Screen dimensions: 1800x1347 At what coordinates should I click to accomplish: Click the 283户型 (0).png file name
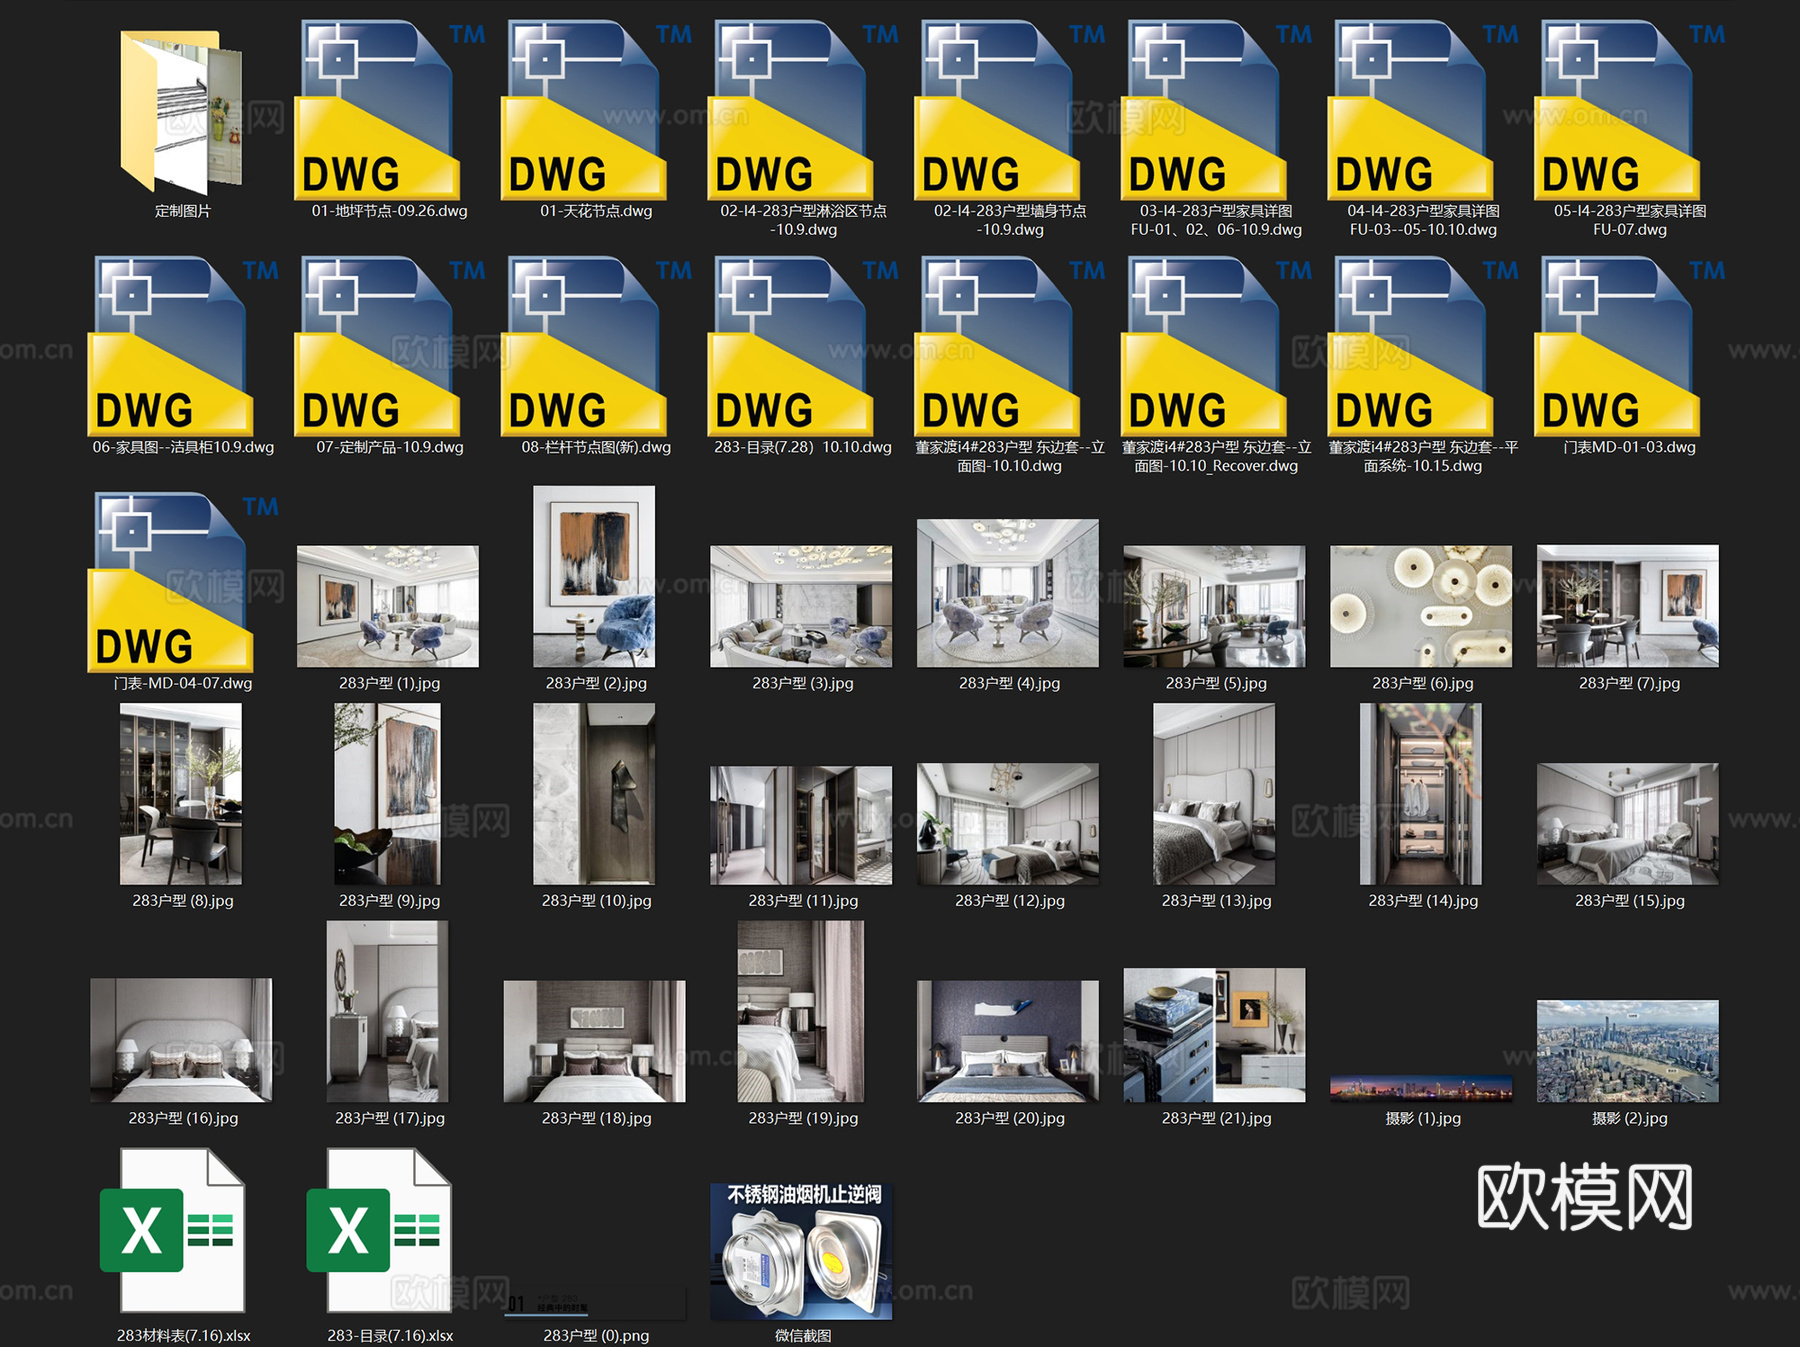[596, 1335]
